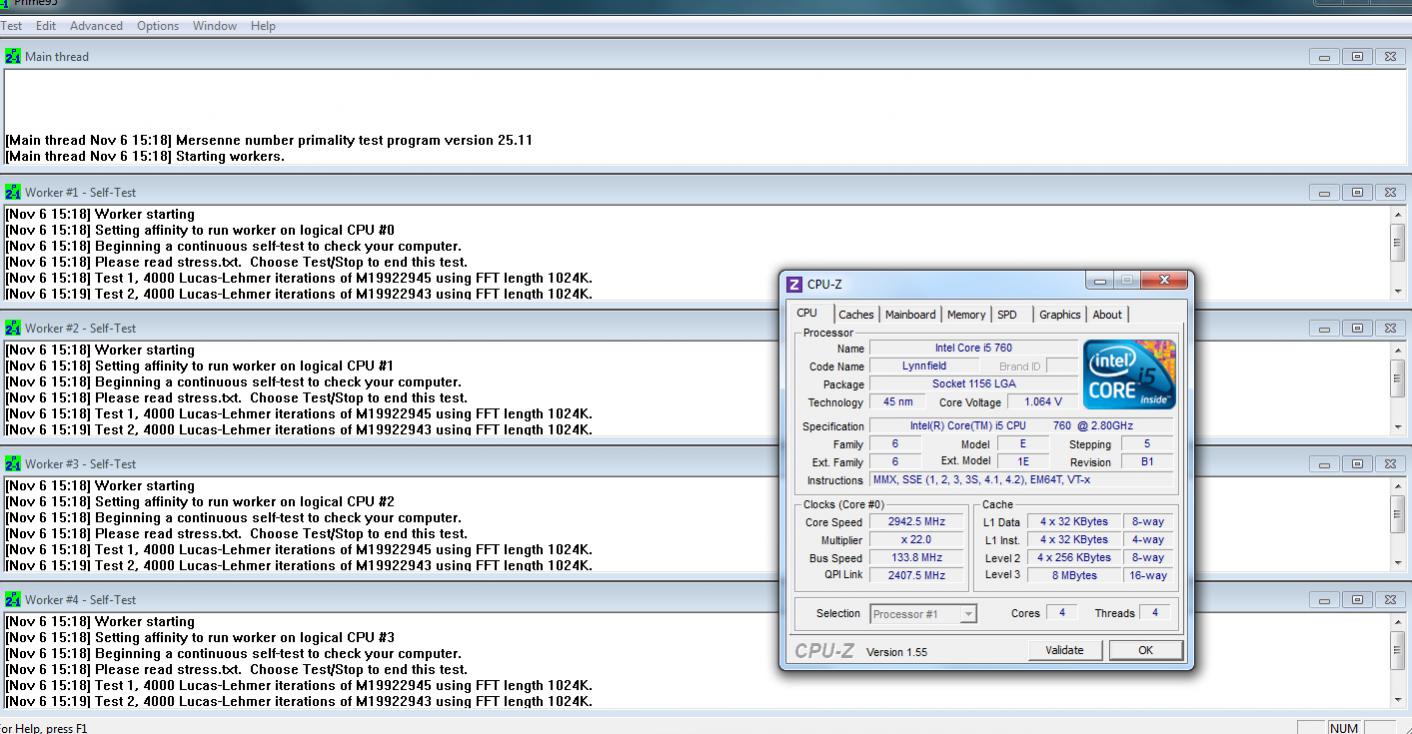Close the Worker #3 window

click(x=1390, y=465)
